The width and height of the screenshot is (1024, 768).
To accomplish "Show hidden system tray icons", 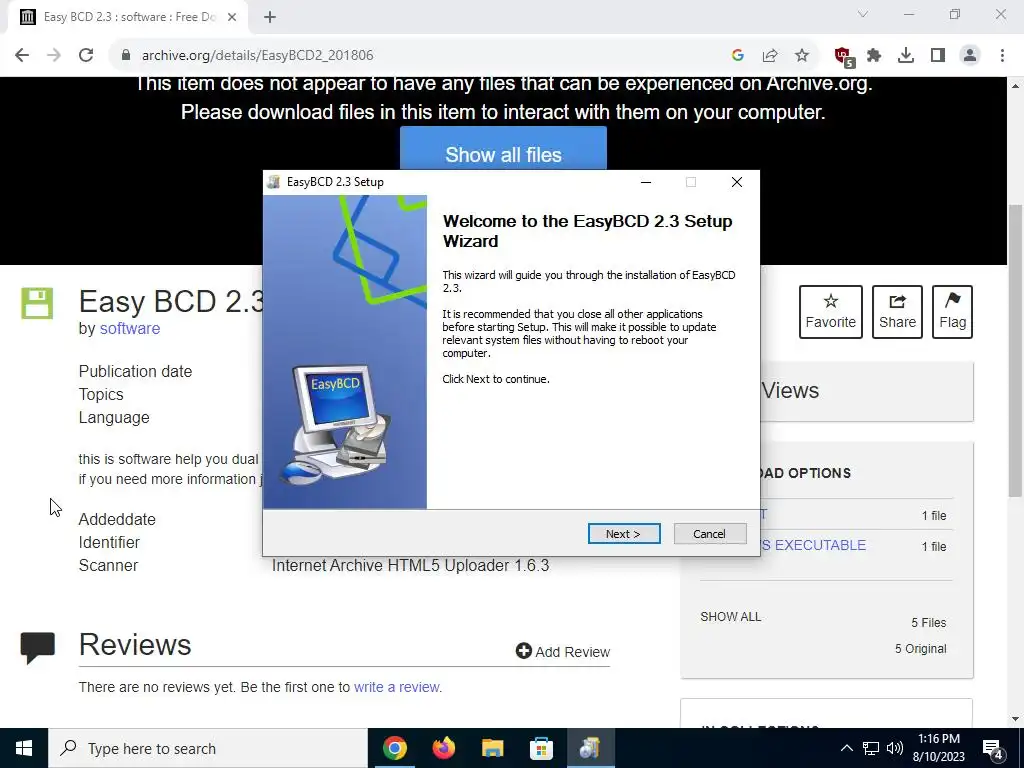I will point(846,748).
